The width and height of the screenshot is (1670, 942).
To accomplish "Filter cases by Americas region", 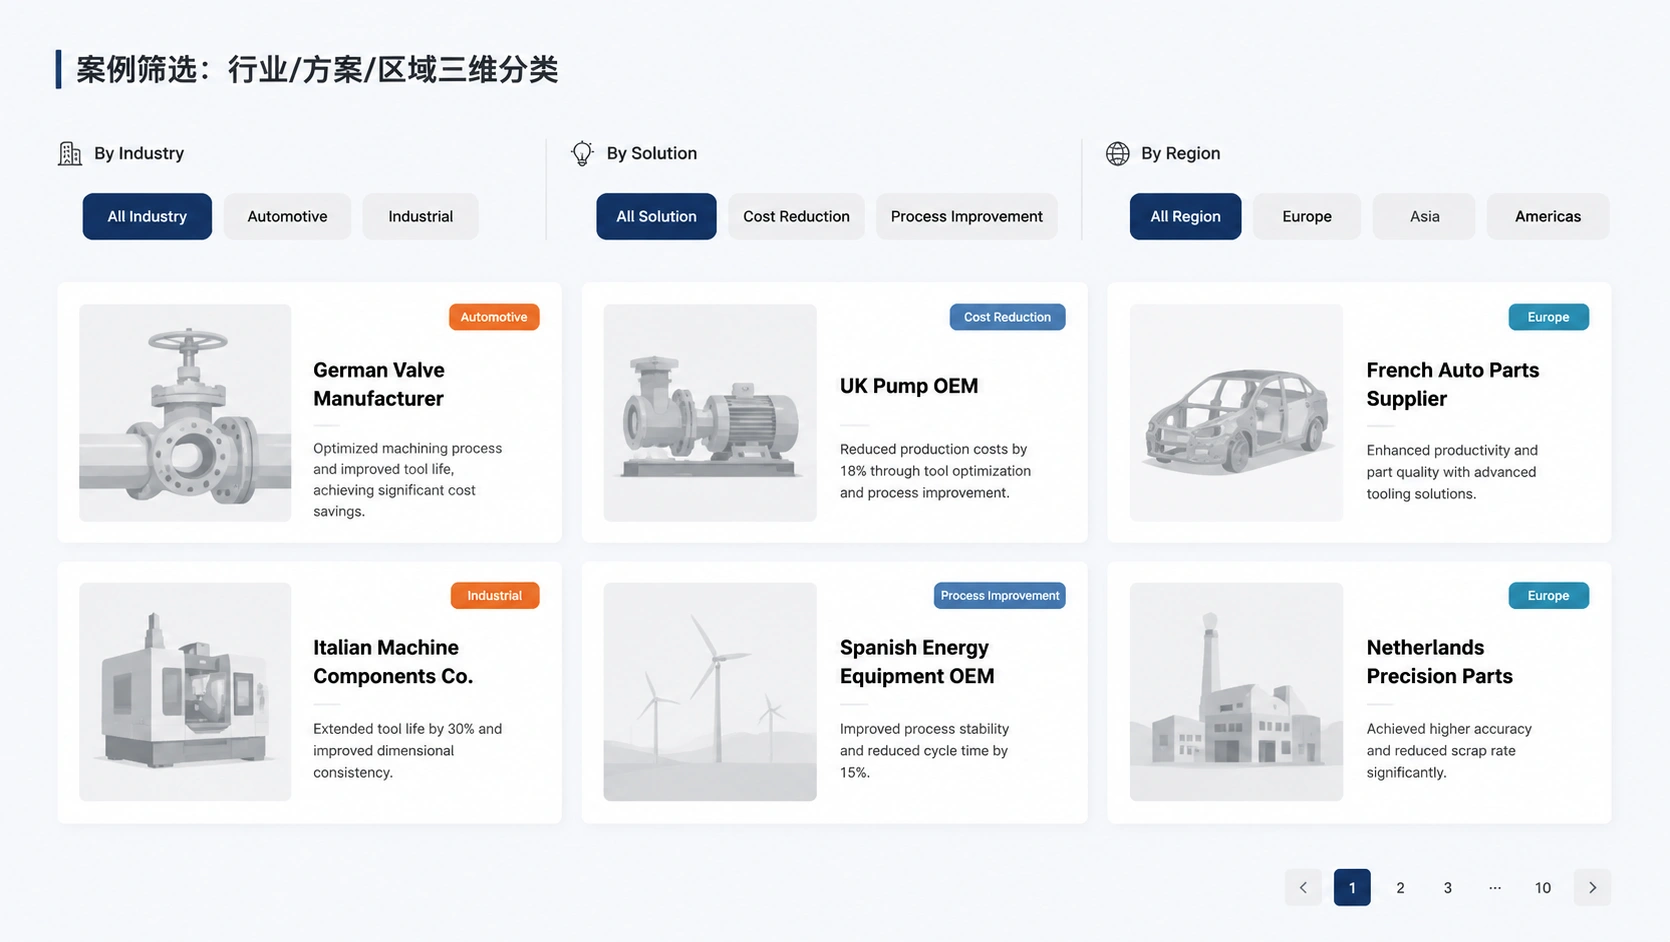I will 1548,216.
